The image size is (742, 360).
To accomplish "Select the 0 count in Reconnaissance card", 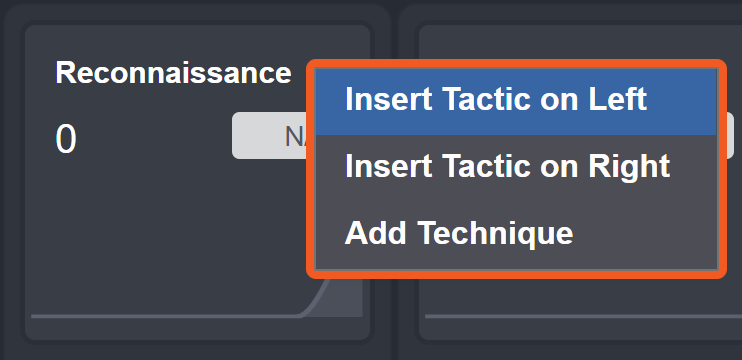I will [66, 140].
